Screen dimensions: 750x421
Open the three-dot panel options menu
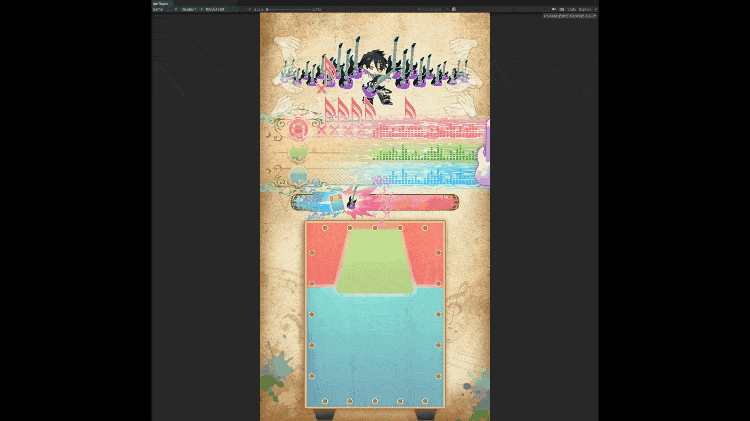[x=595, y=3]
